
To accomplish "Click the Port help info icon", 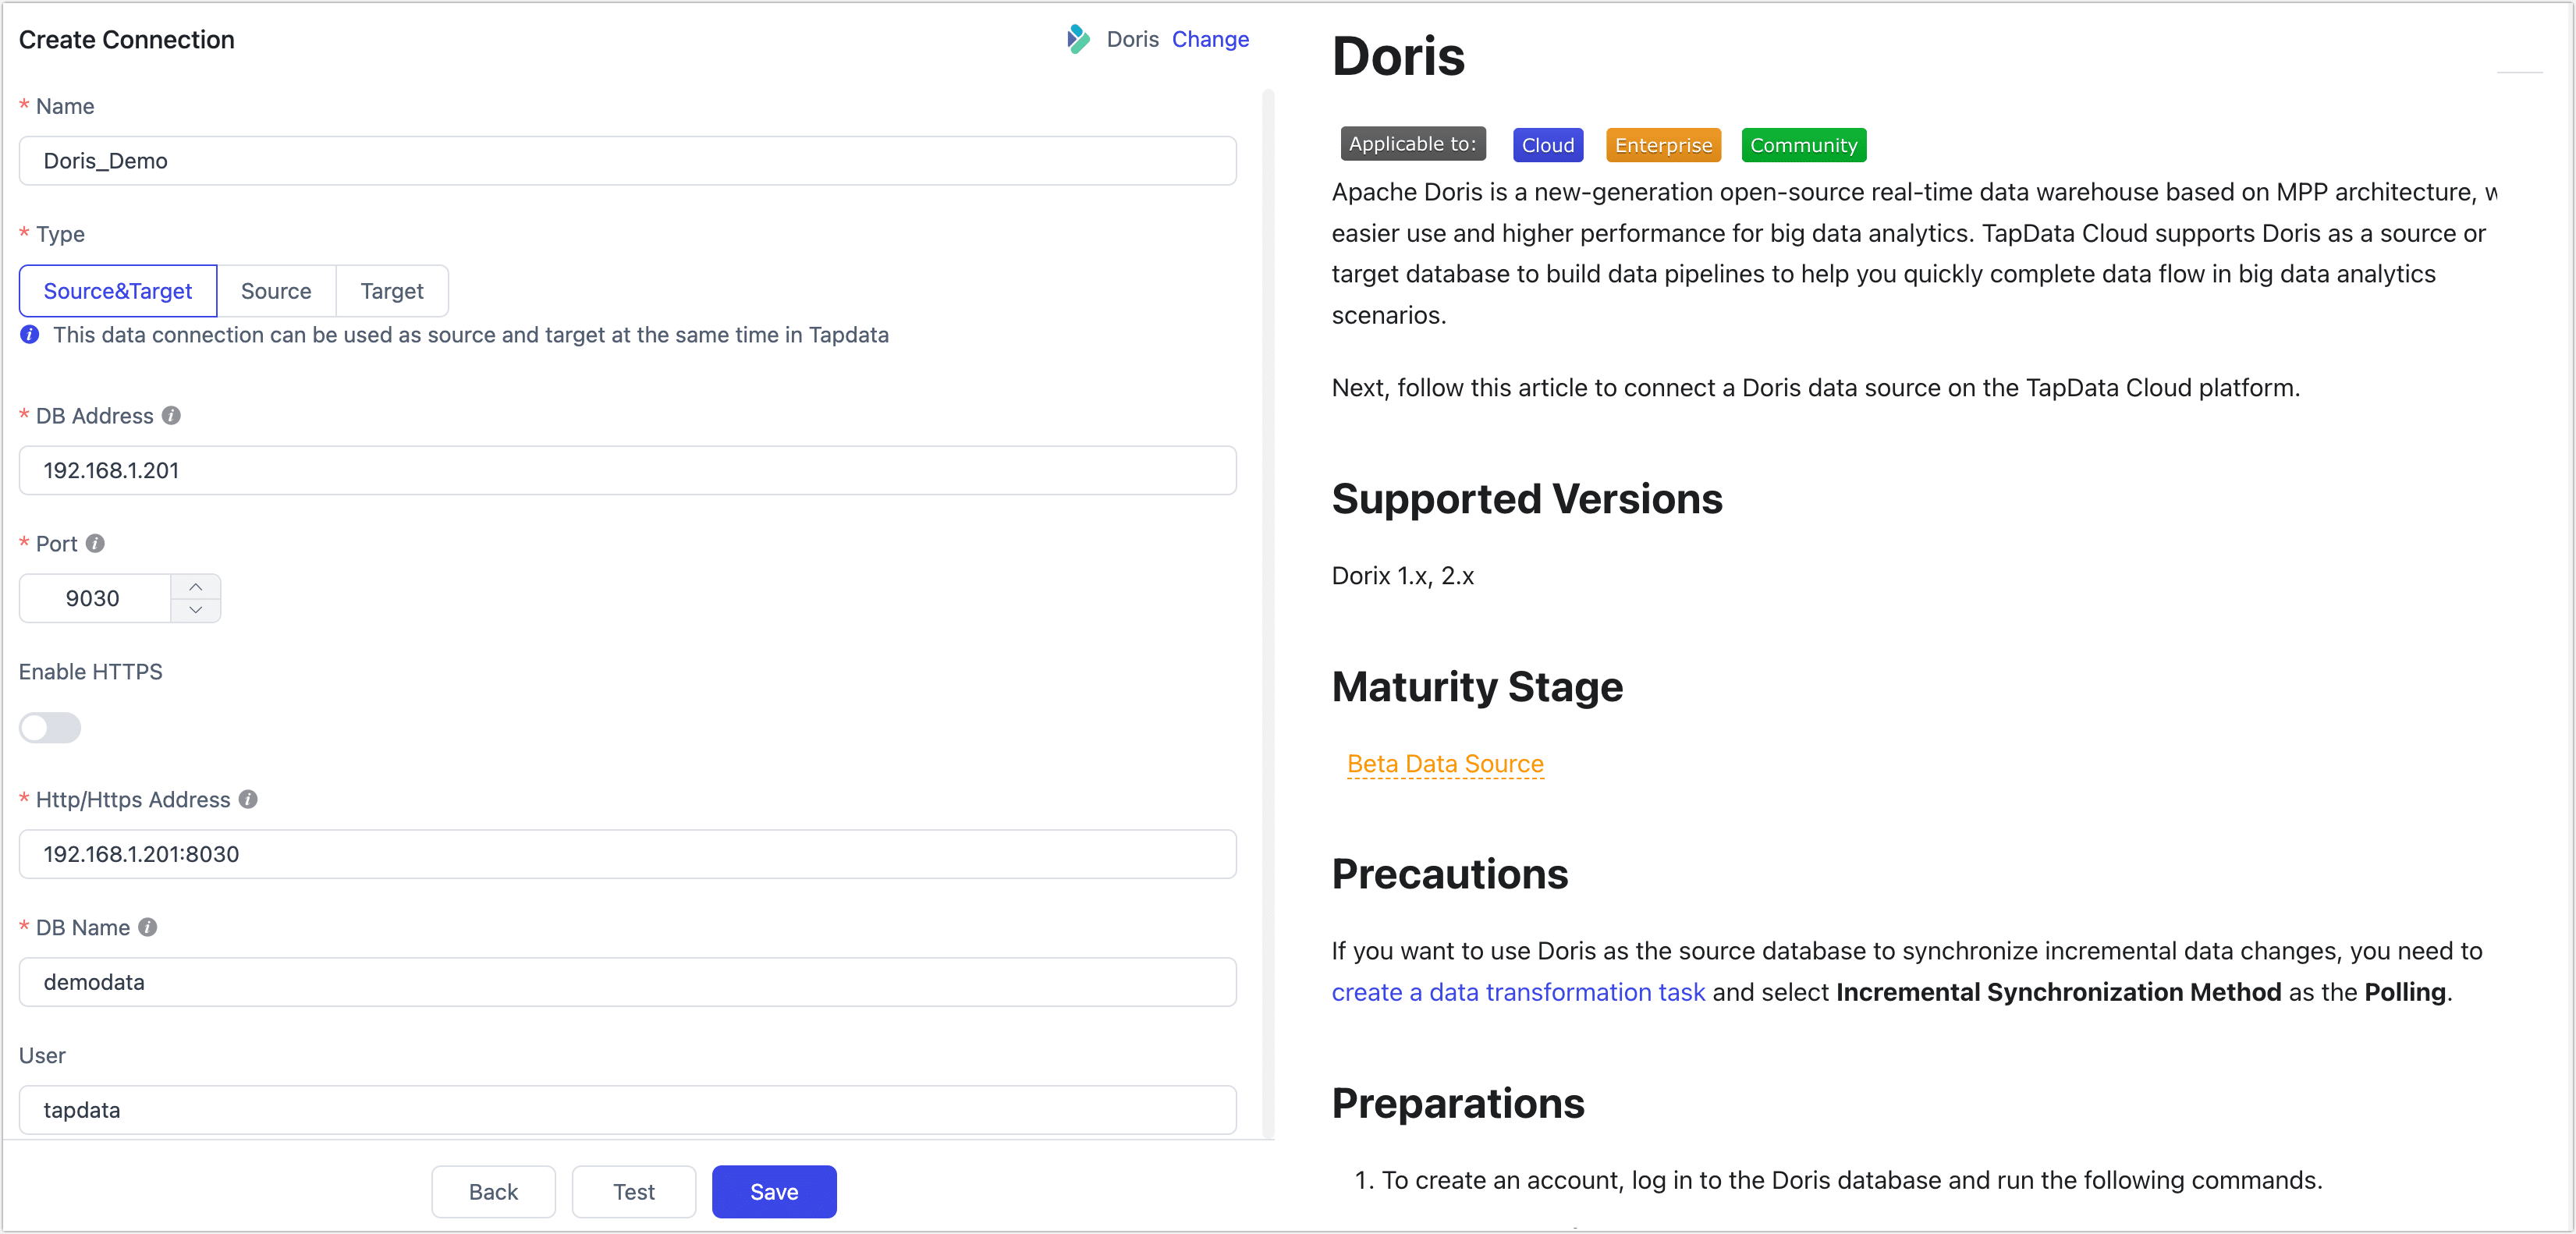I will pos(95,543).
